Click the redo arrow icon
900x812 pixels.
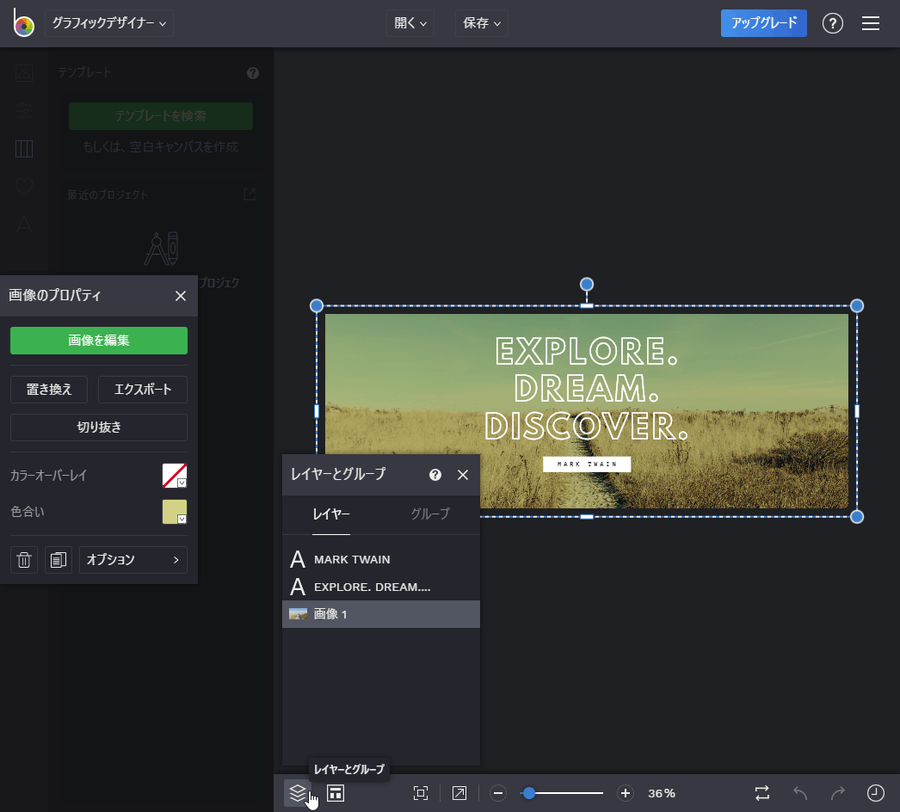point(838,793)
